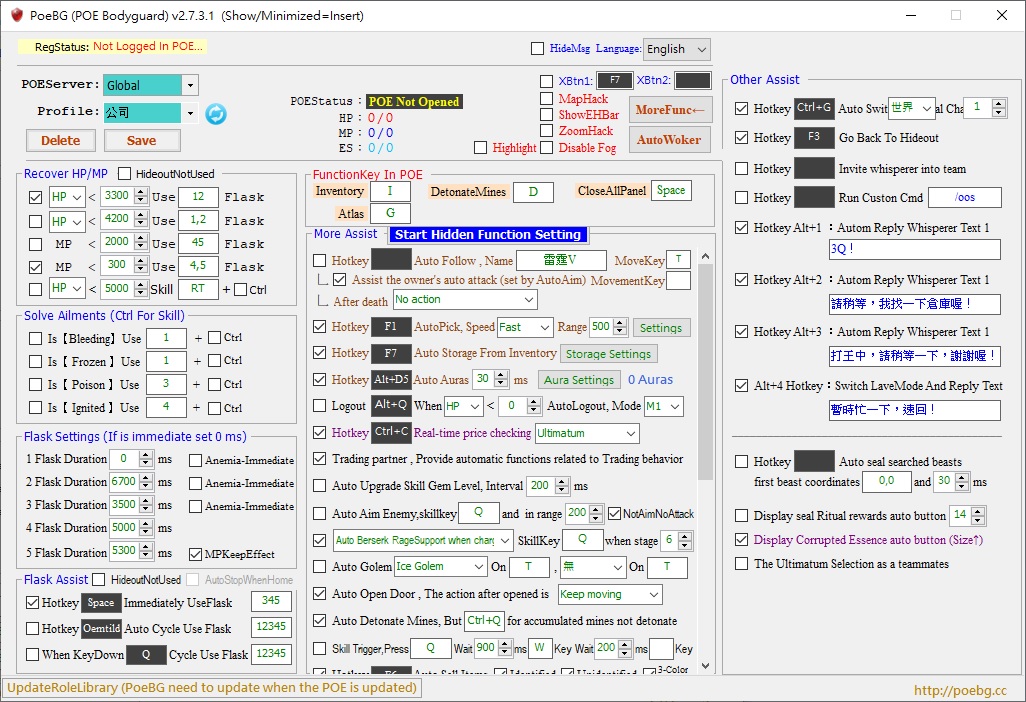Open the AutoPick Speed Fast dropdown
This screenshot has height=702, width=1026.
pyautogui.click(x=525, y=327)
